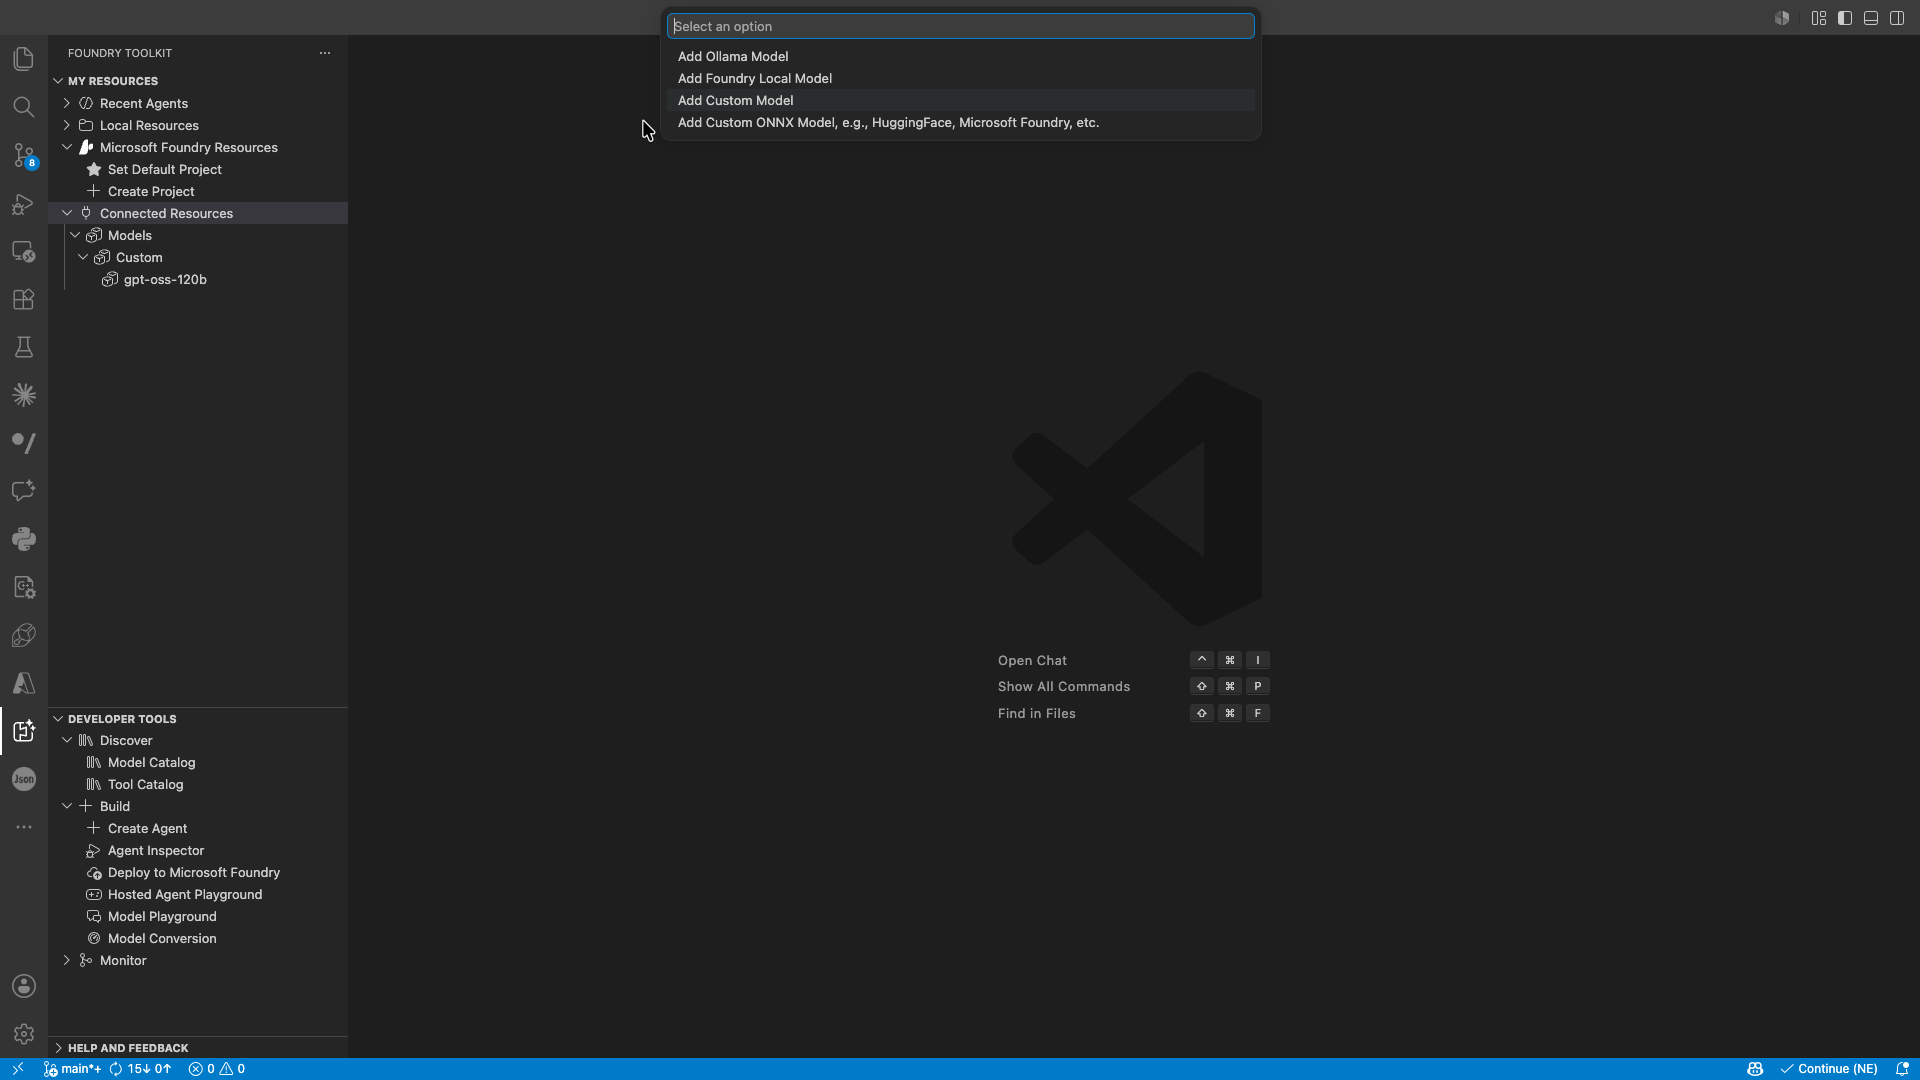Open Foundry Toolkit more actions ellipsis

click(325, 53)
